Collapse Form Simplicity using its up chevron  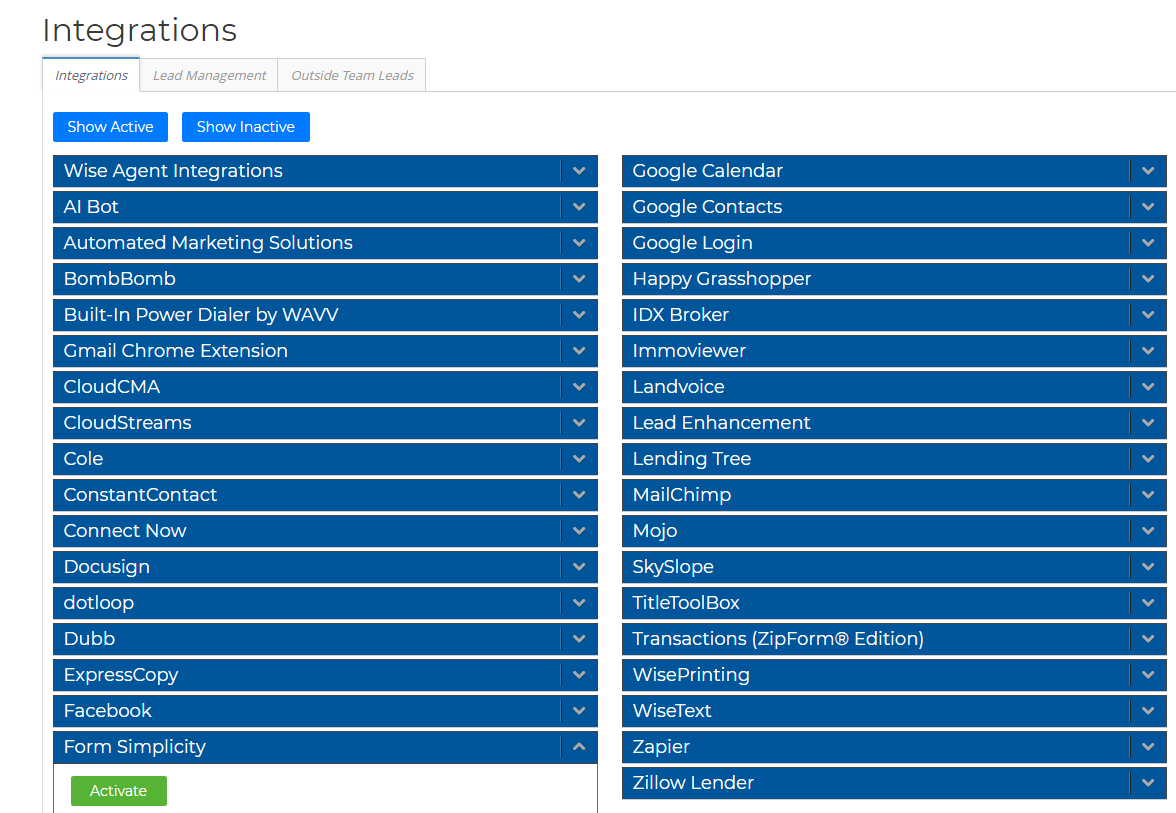pos(579,746)
